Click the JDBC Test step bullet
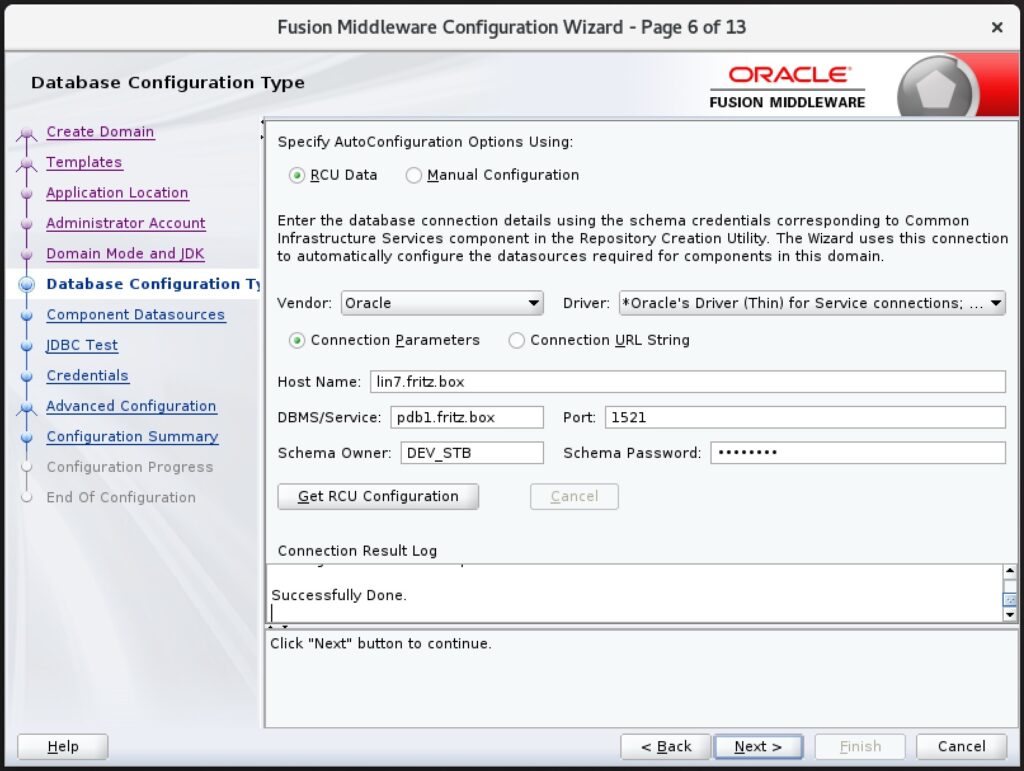The height and width of the screenshot is (771, 1024). pos(27,345)
